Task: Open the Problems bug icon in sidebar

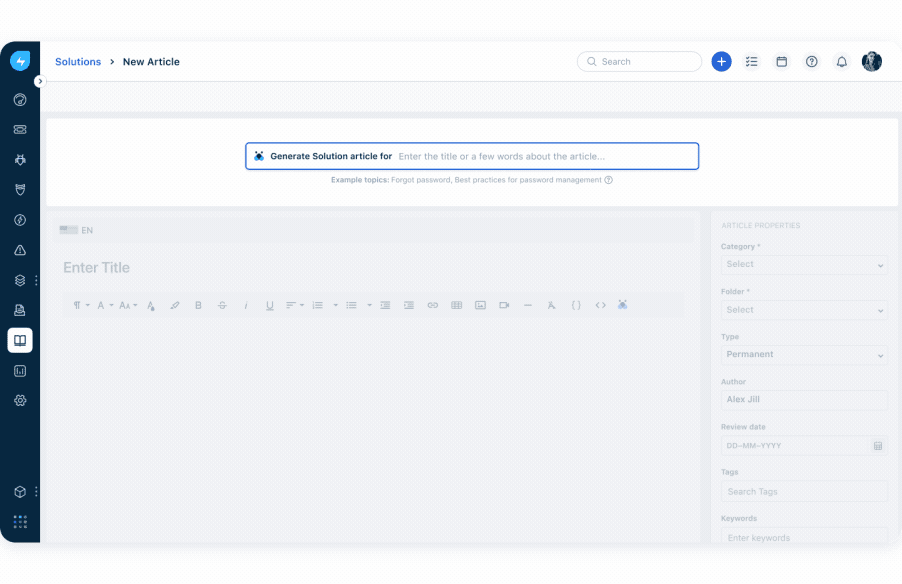Action: coord(20,160)
